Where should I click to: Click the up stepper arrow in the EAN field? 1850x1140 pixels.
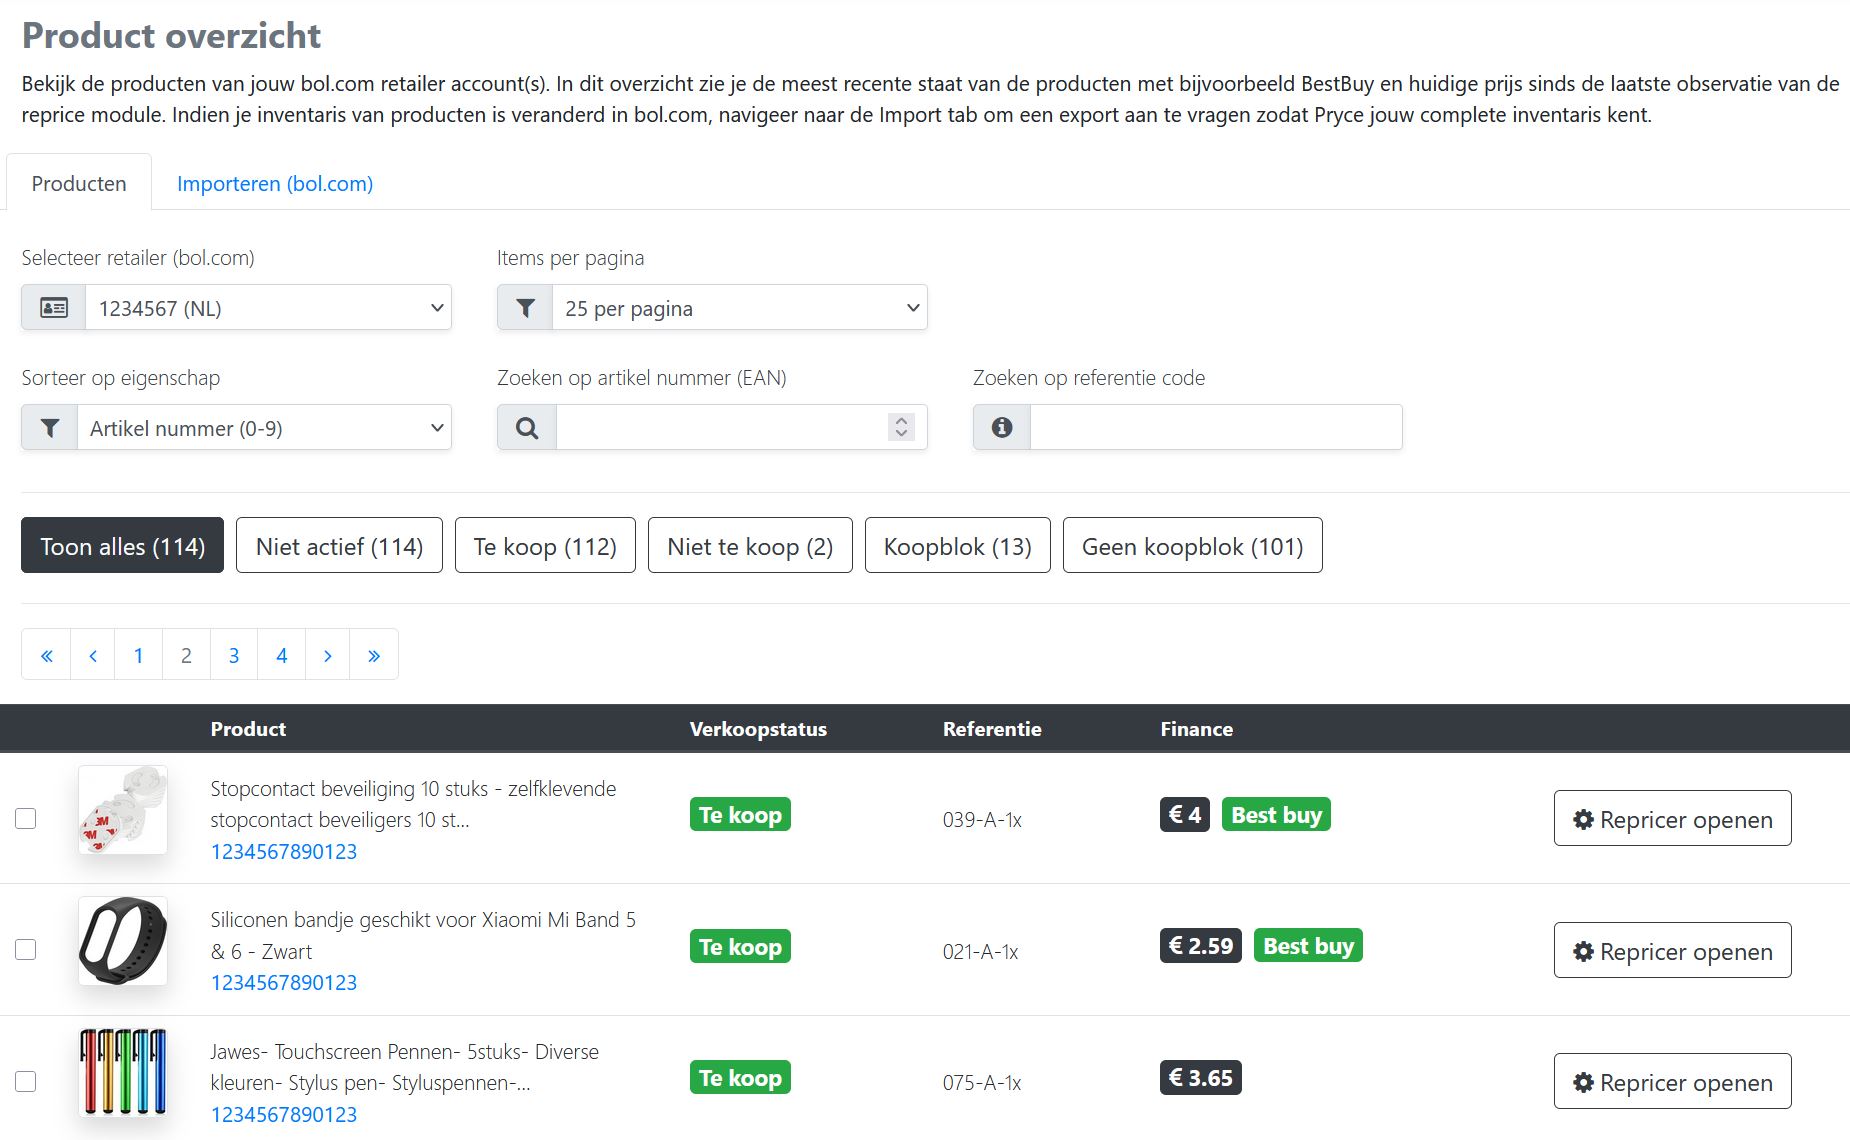pos(900,421)
